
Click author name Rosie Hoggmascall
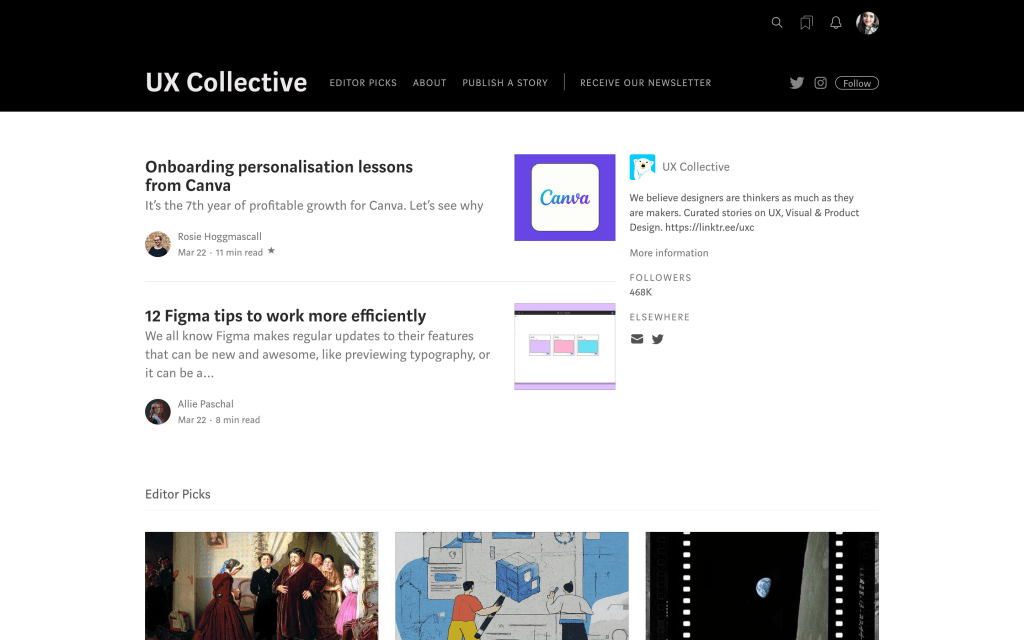[219, 237]
